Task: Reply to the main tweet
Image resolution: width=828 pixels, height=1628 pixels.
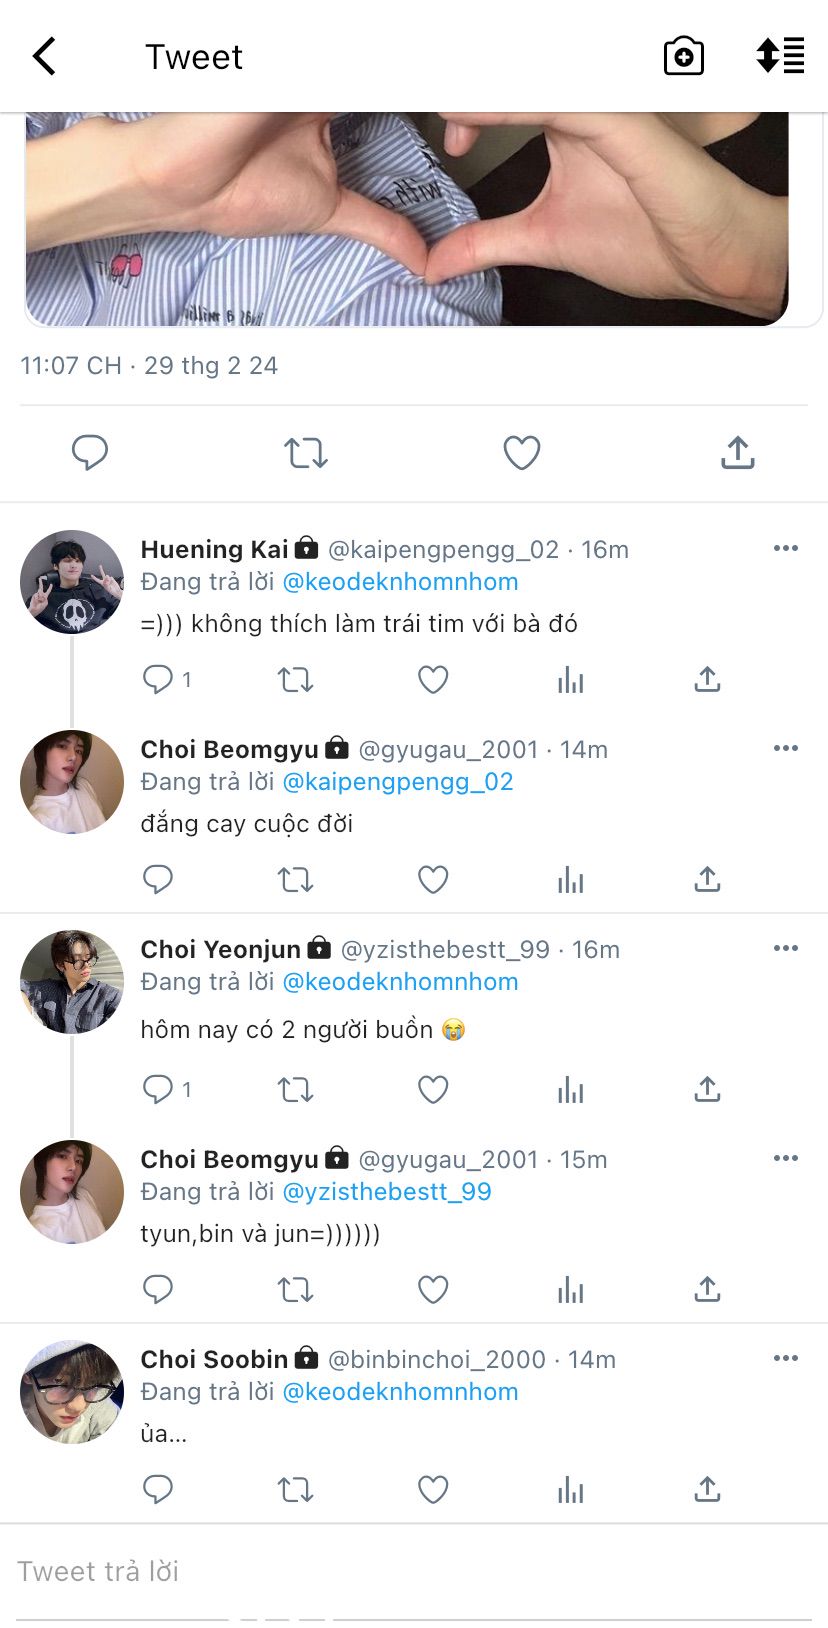Action: pos(90,453)
